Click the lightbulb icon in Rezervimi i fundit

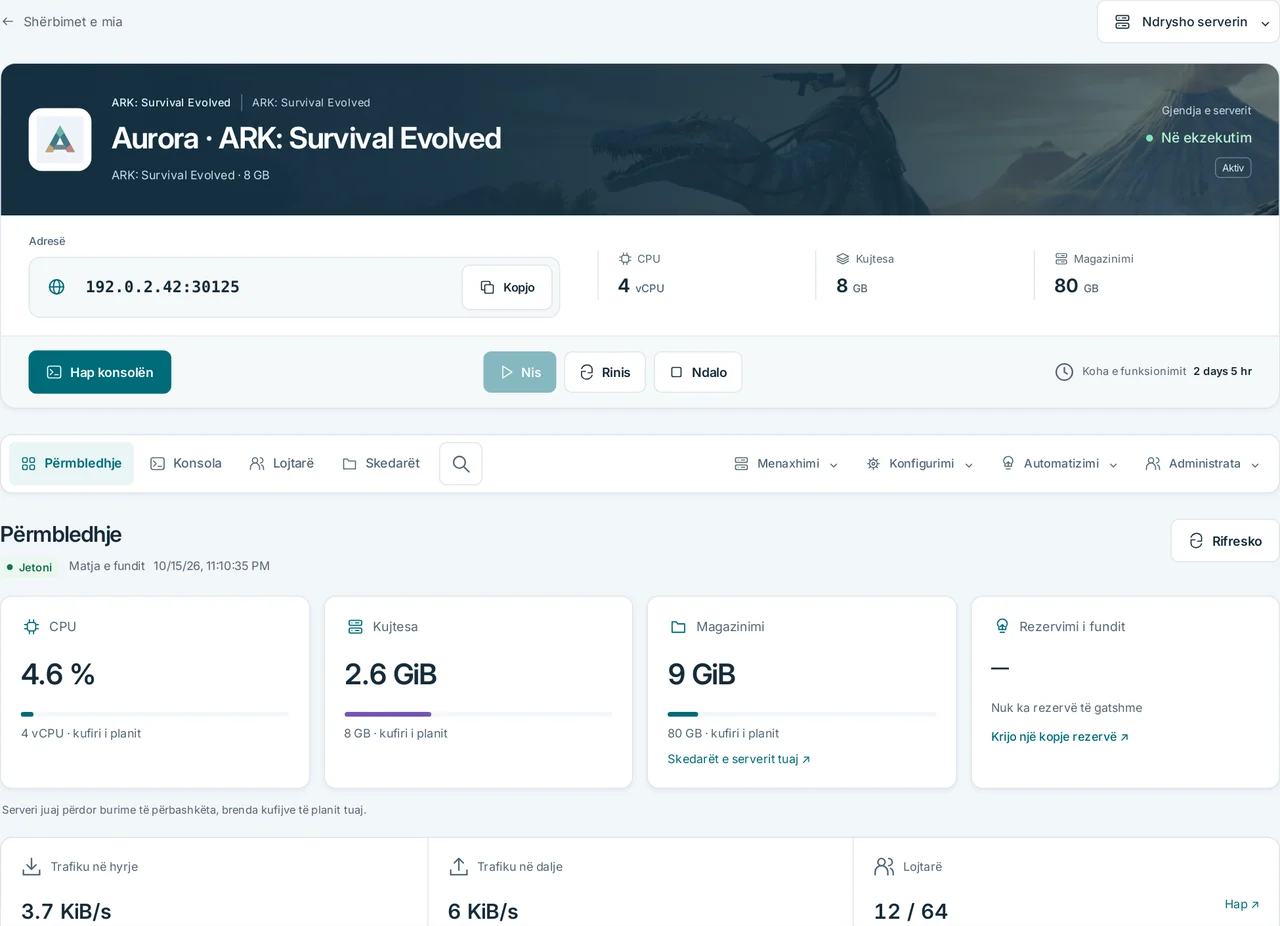click(1001, 626)
